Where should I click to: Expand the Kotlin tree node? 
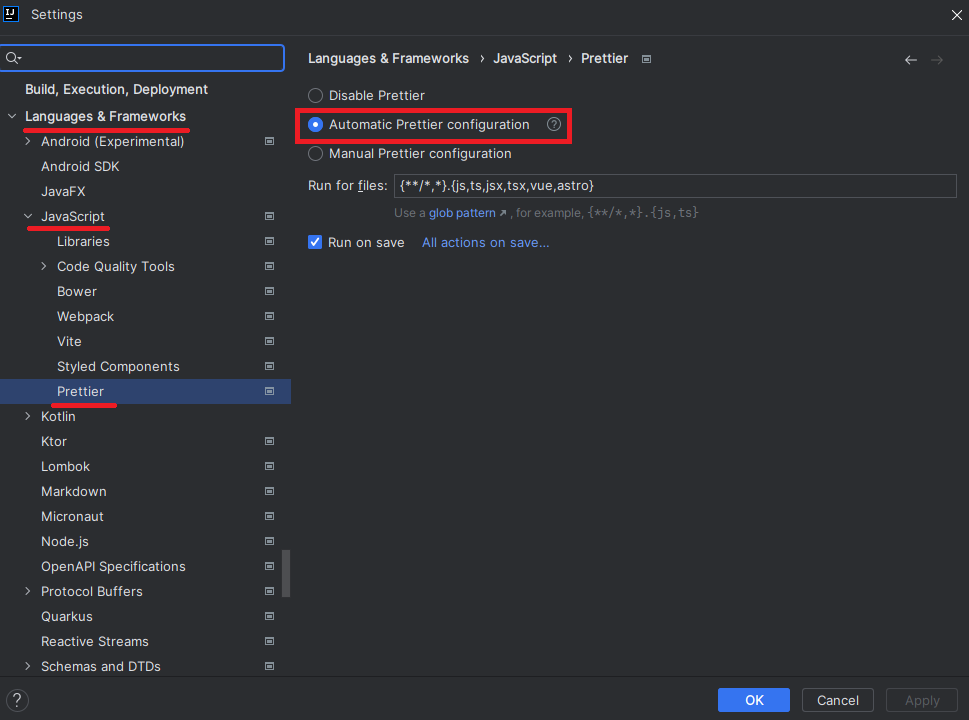[28, 417]
